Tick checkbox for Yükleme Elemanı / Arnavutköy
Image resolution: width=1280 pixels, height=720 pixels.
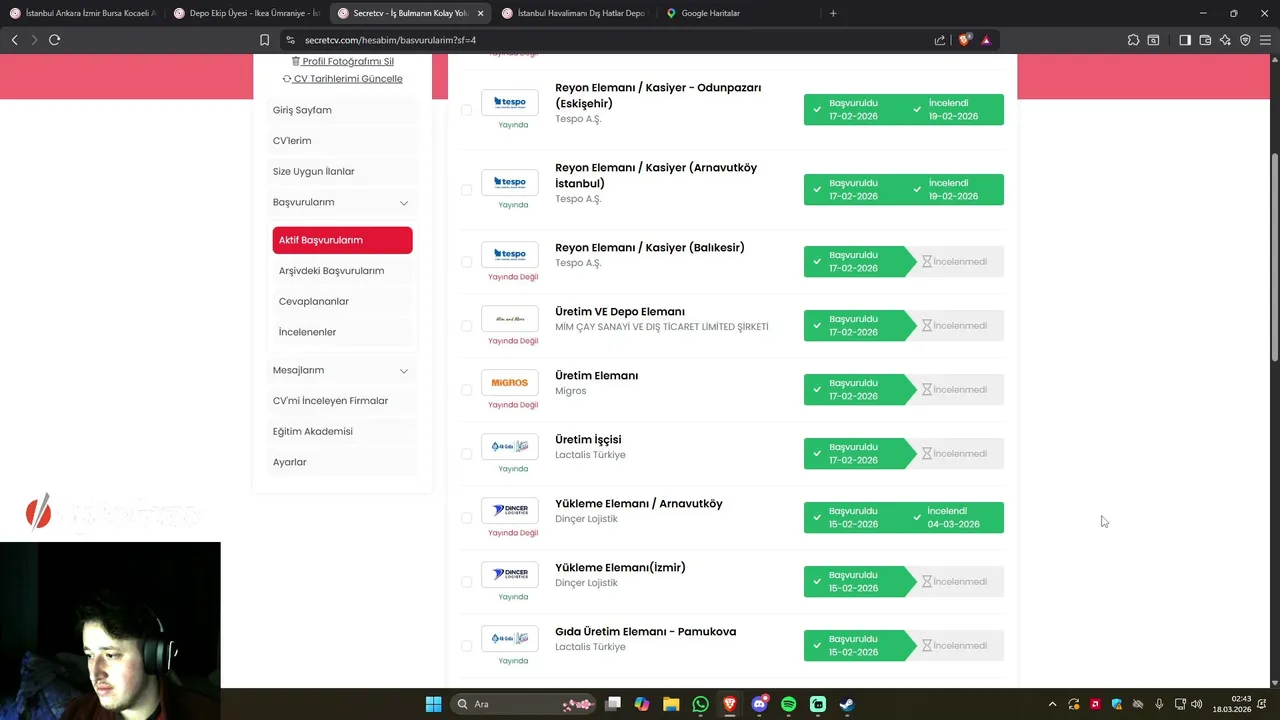(466, 518)
